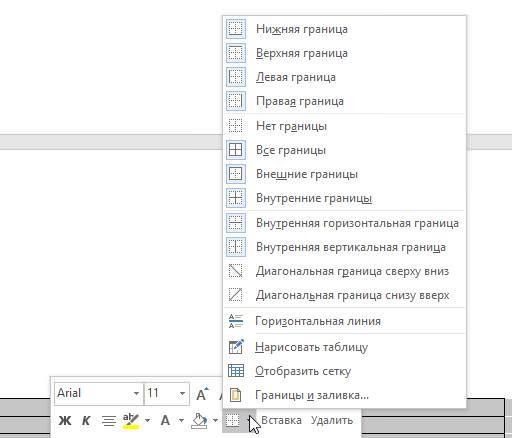Image resolution: width=512 pixels, height=438 pixels.
Task: Click the Удалить button
Action: [332, 420]
